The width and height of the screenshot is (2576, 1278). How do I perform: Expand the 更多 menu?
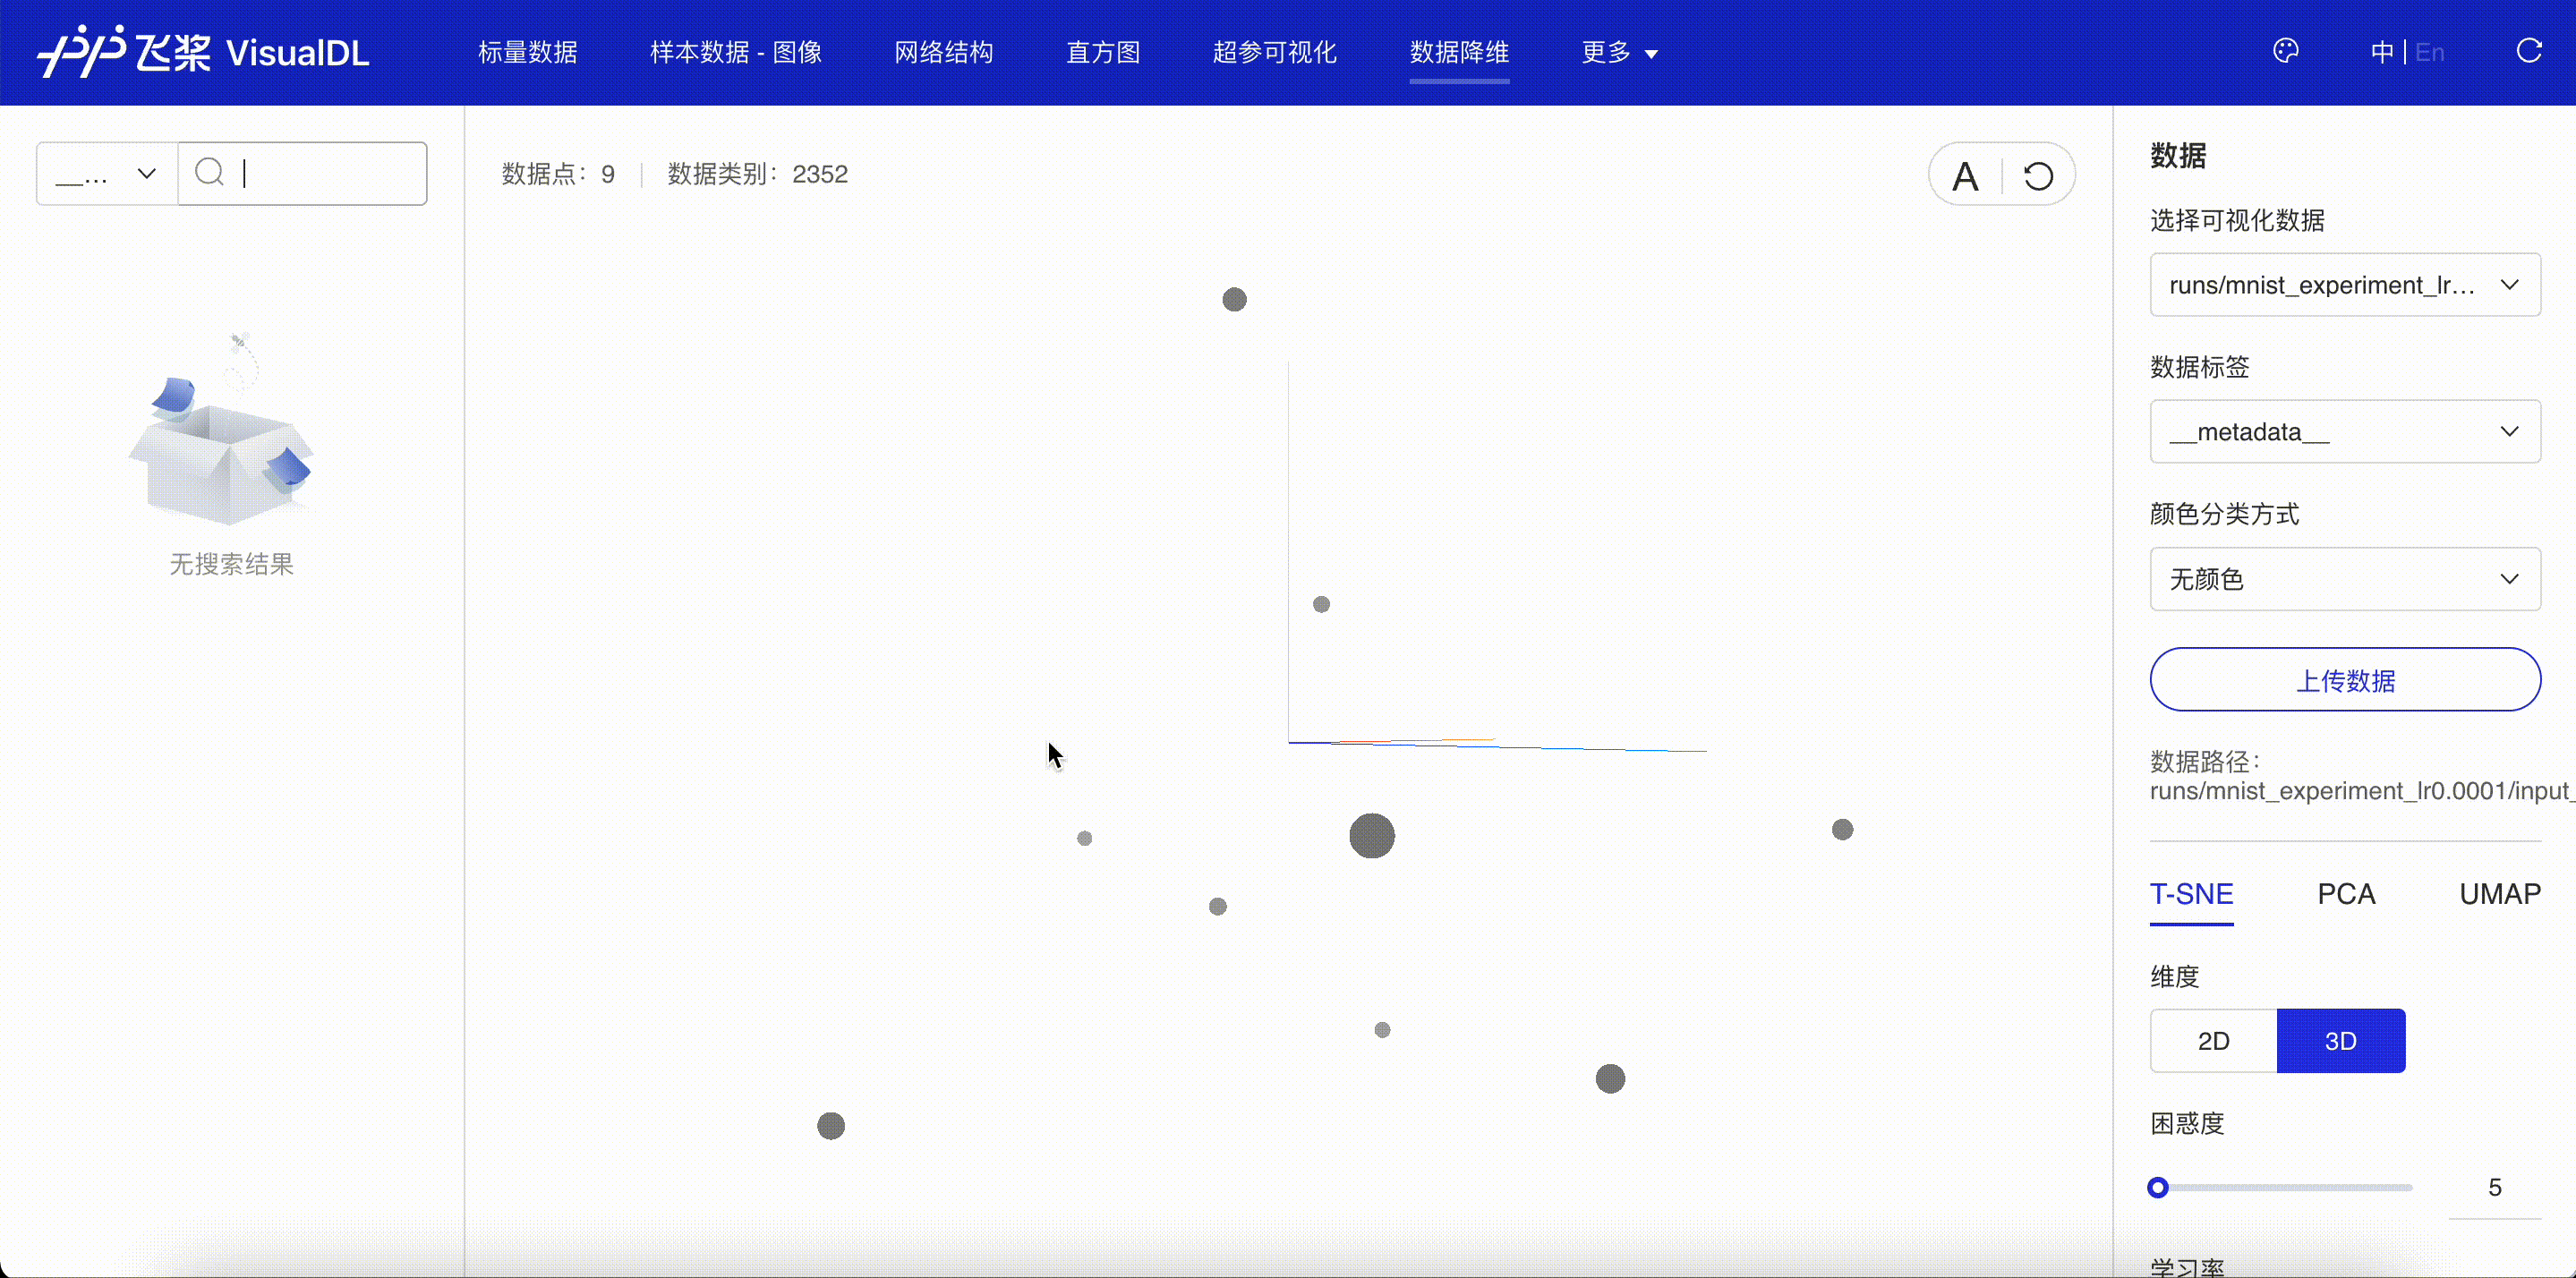point(1619,52)
